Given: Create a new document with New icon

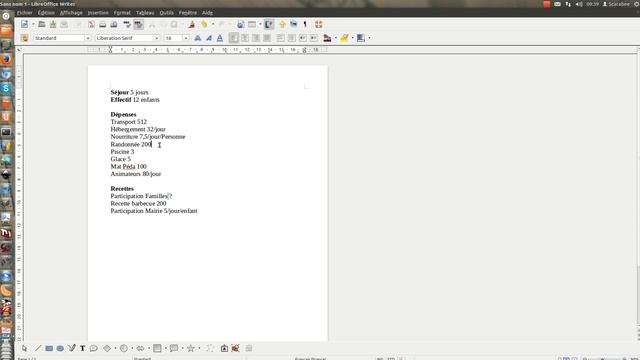Looking at the screenshot, I should 24,24.
